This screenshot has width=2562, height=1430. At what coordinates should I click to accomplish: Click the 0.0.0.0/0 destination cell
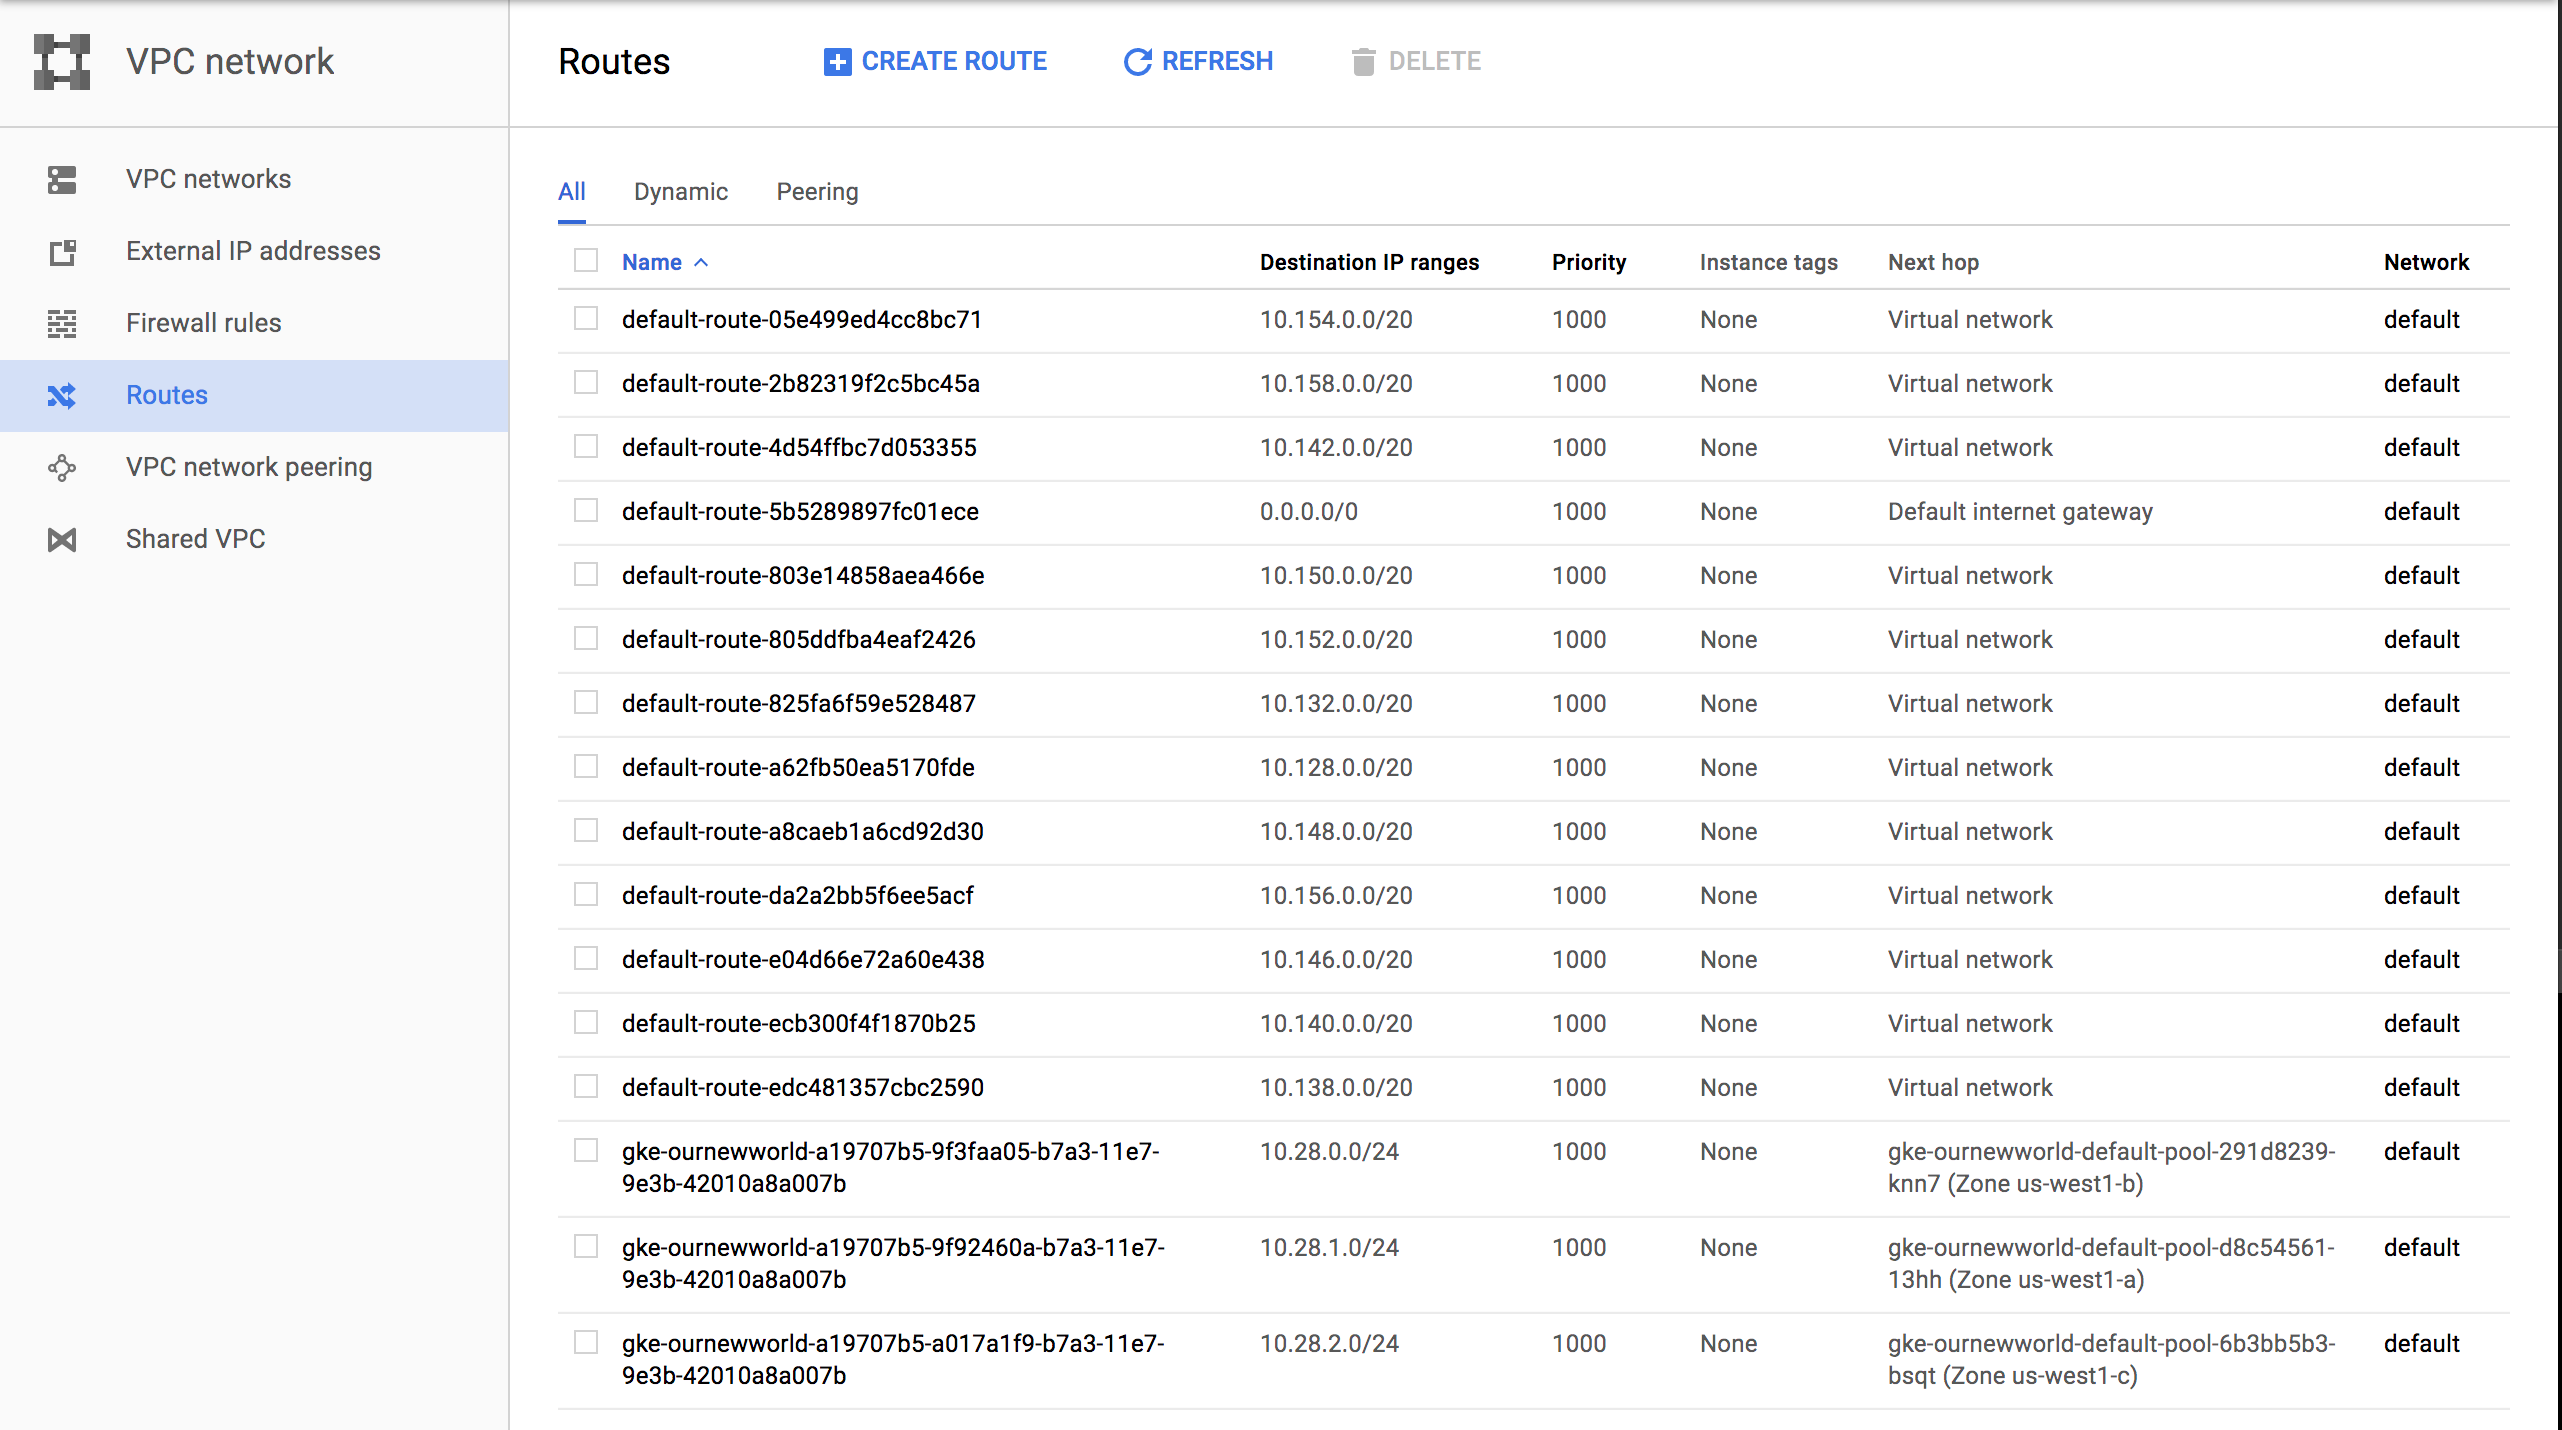1309,512
